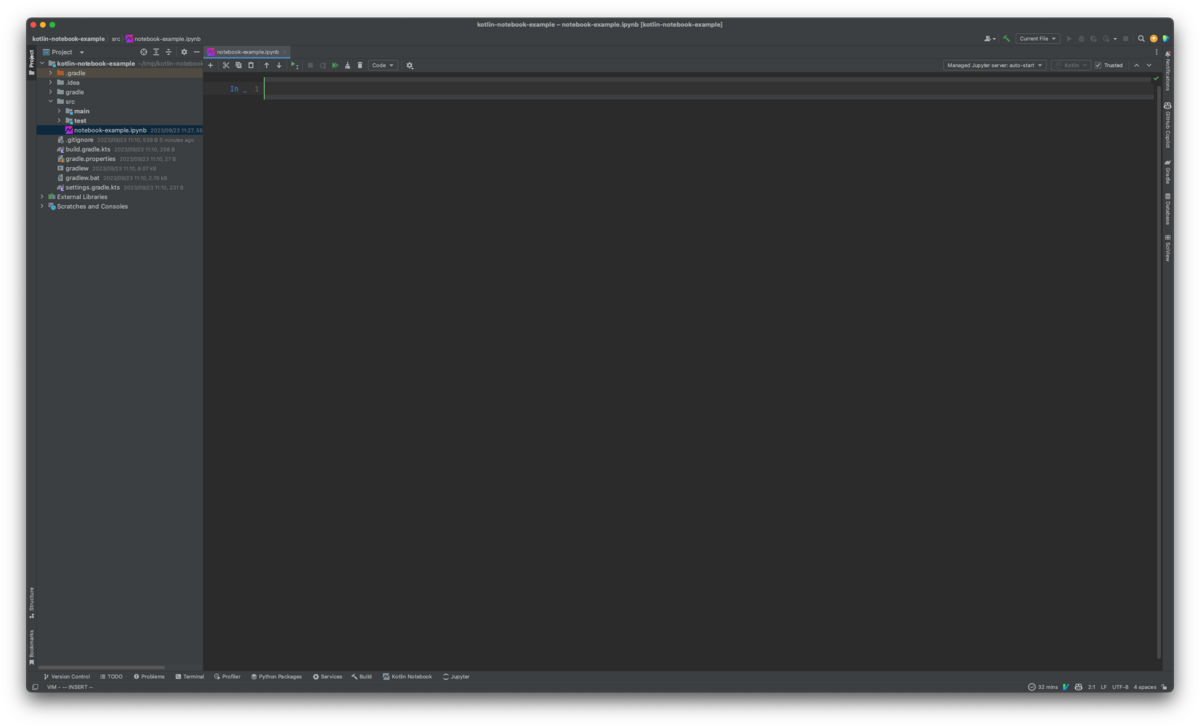The image size is (1200, 727).
Task: Delete the cell with trash icon
Action: pyautogui.click(x=360, y=65)
